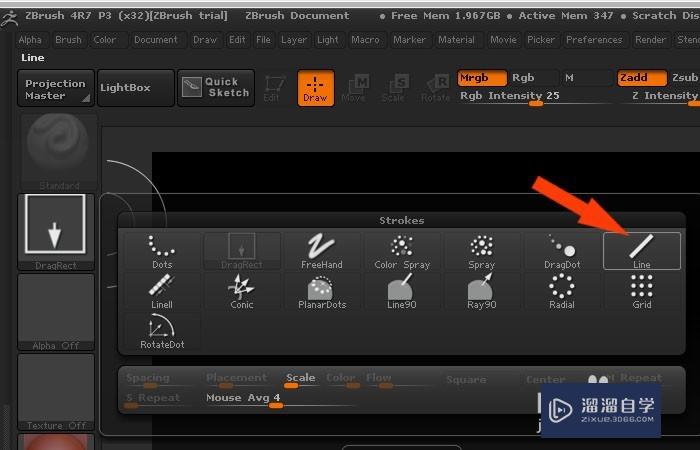Image resolution: width=700 pixels, height=450 pixels.
Task: Open the Marker menu
Action: tap(409, 40)
